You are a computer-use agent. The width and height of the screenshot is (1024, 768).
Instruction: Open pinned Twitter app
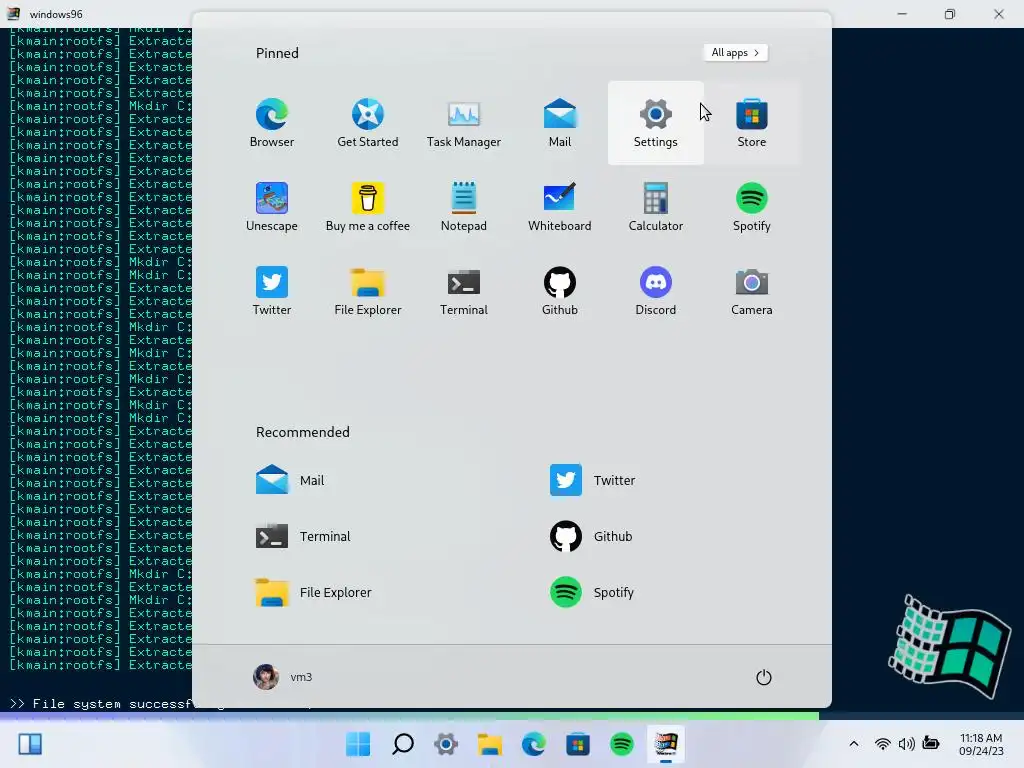point(272,291)
